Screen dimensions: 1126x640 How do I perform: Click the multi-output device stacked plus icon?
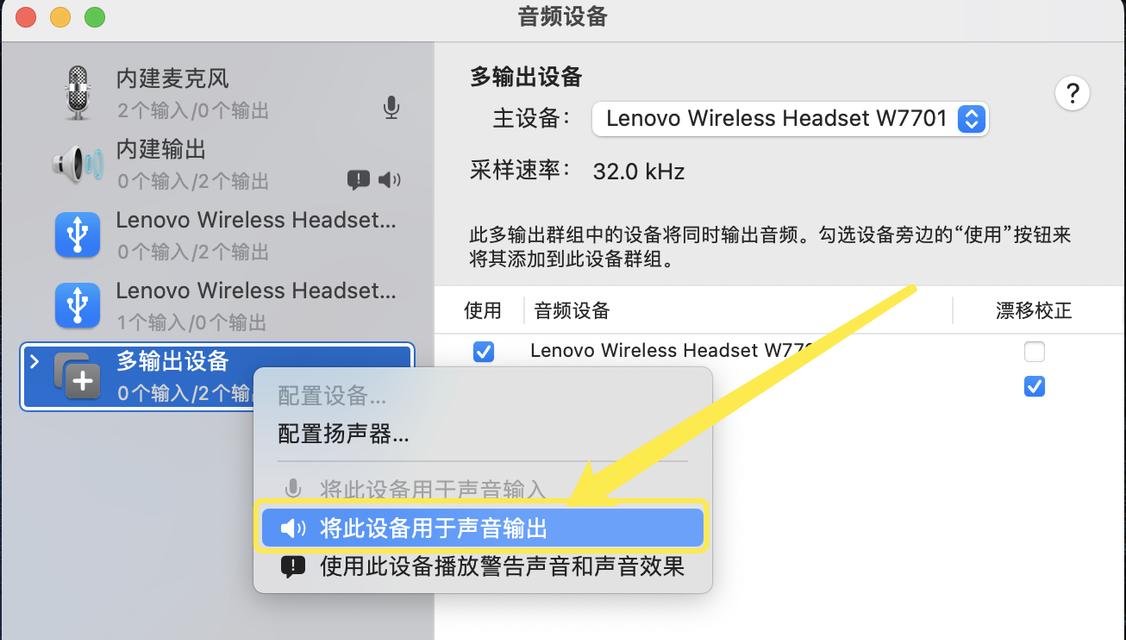tap(78, 376)
